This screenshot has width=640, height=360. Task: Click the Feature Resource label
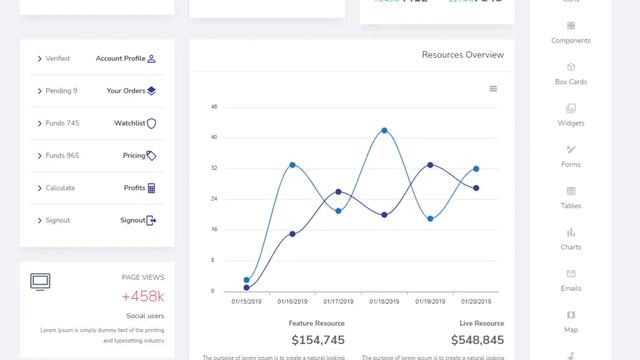tap(316, 323)
